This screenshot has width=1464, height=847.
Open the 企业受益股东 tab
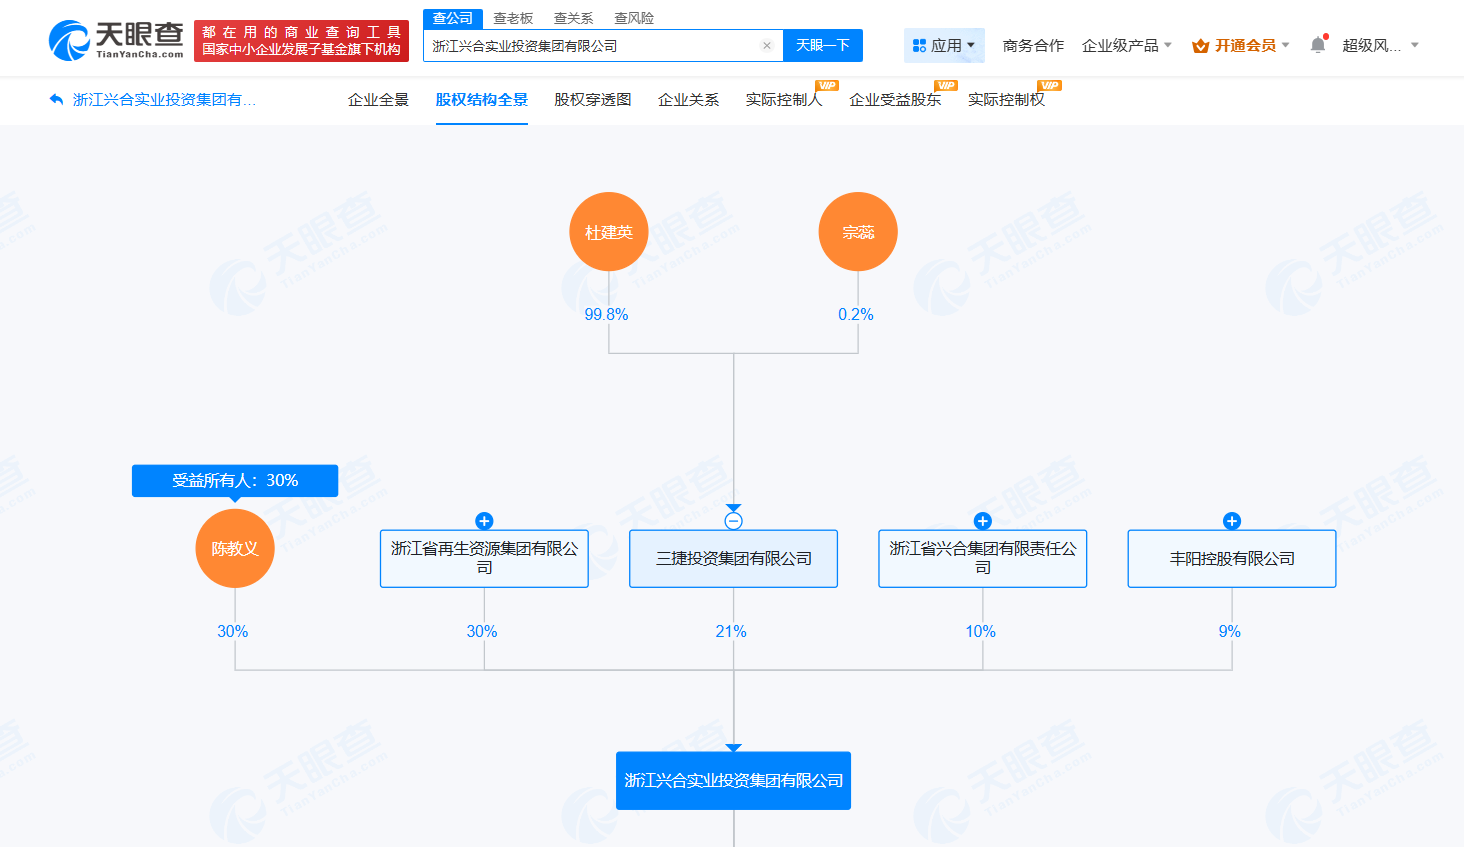tap(895, 100)
